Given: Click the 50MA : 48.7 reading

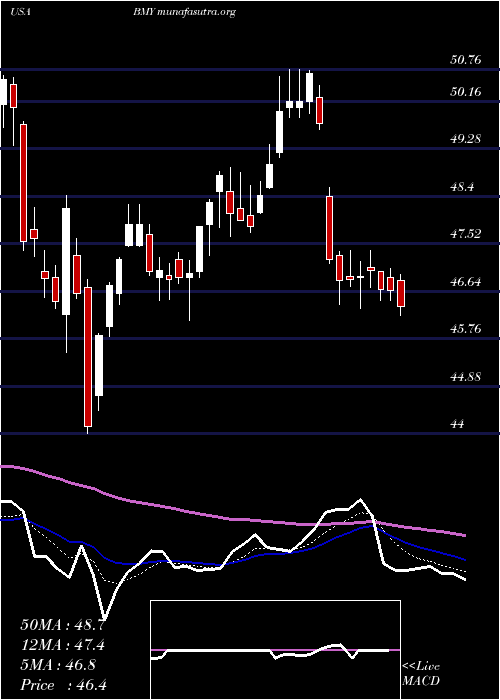Looking at the screenshot, I should pos(62,625).
